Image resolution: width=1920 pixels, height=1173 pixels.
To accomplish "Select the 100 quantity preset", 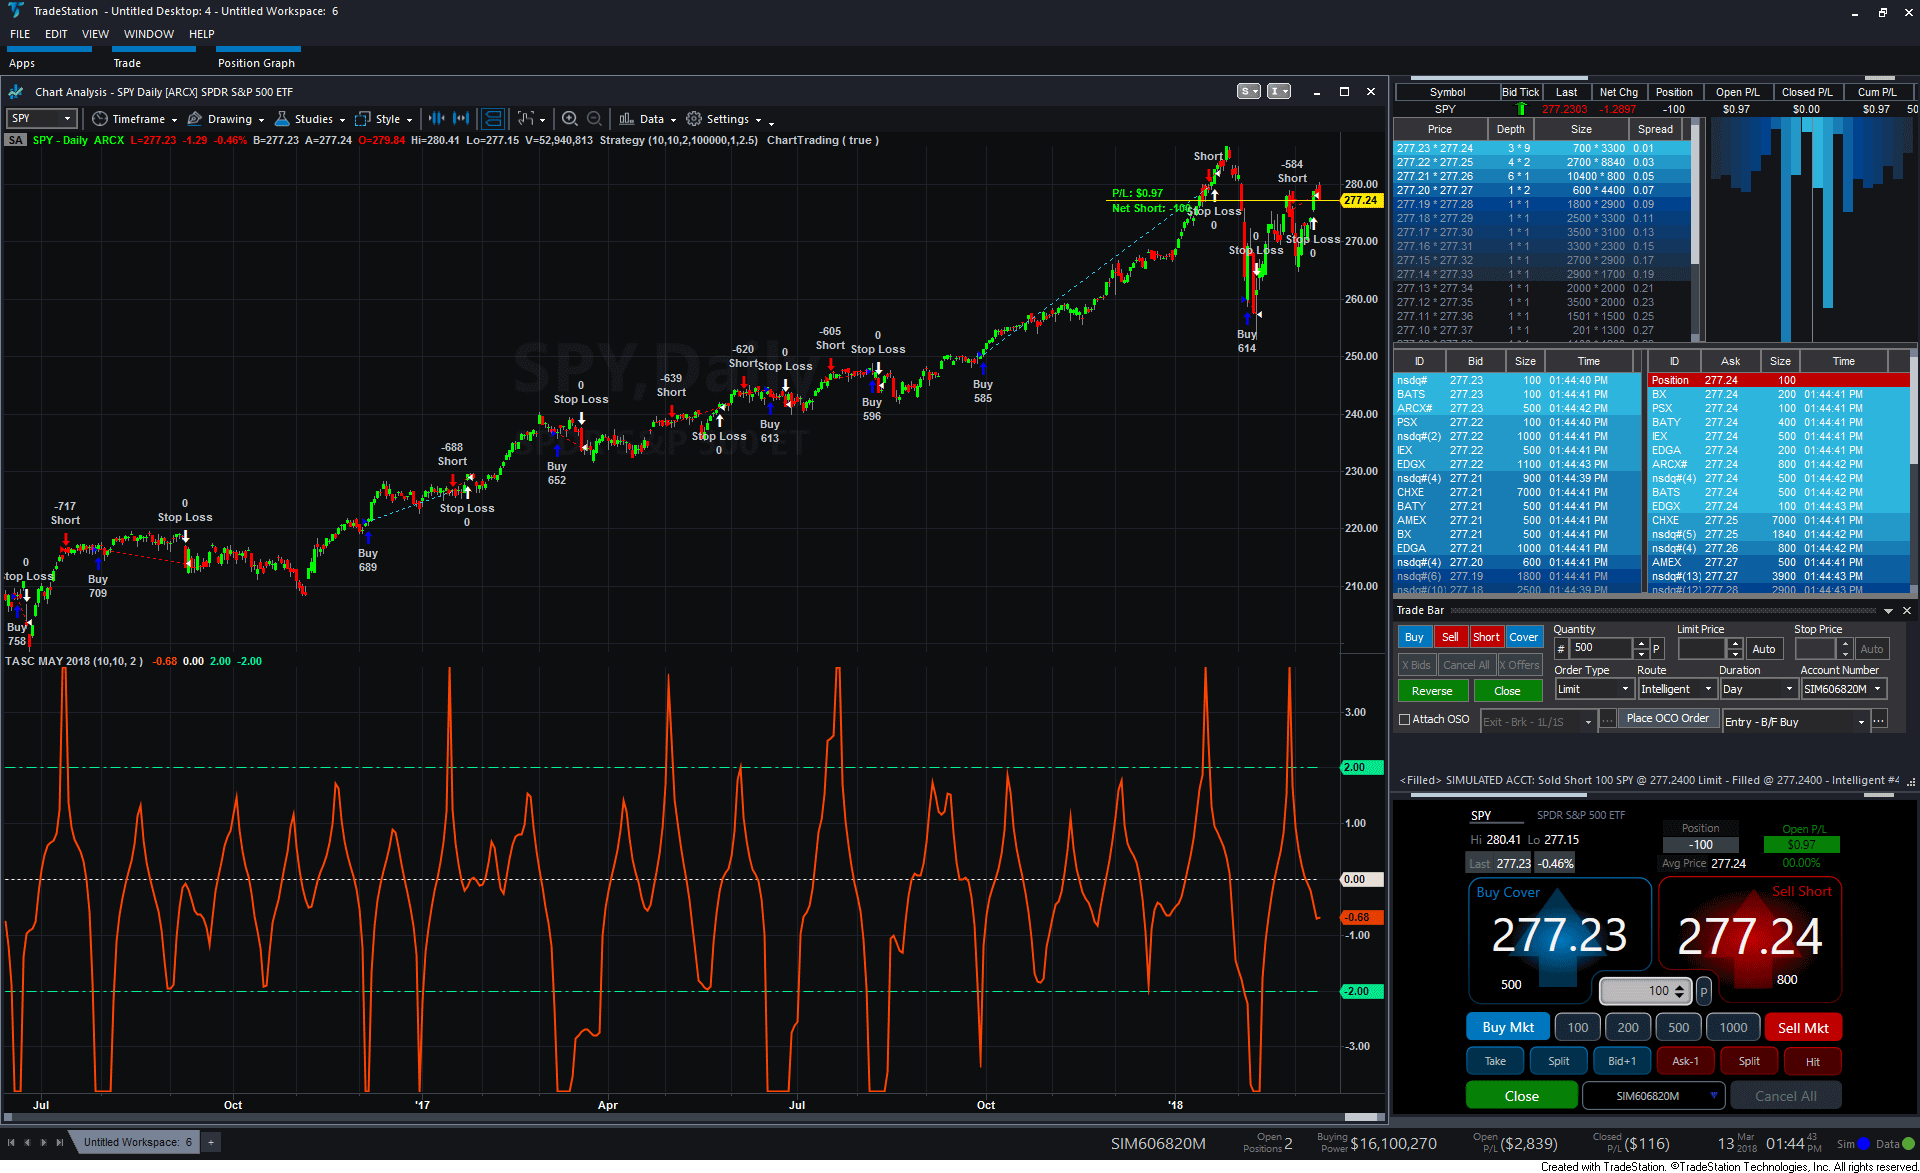I will pyautogui.click(x=1578, y=1027).
